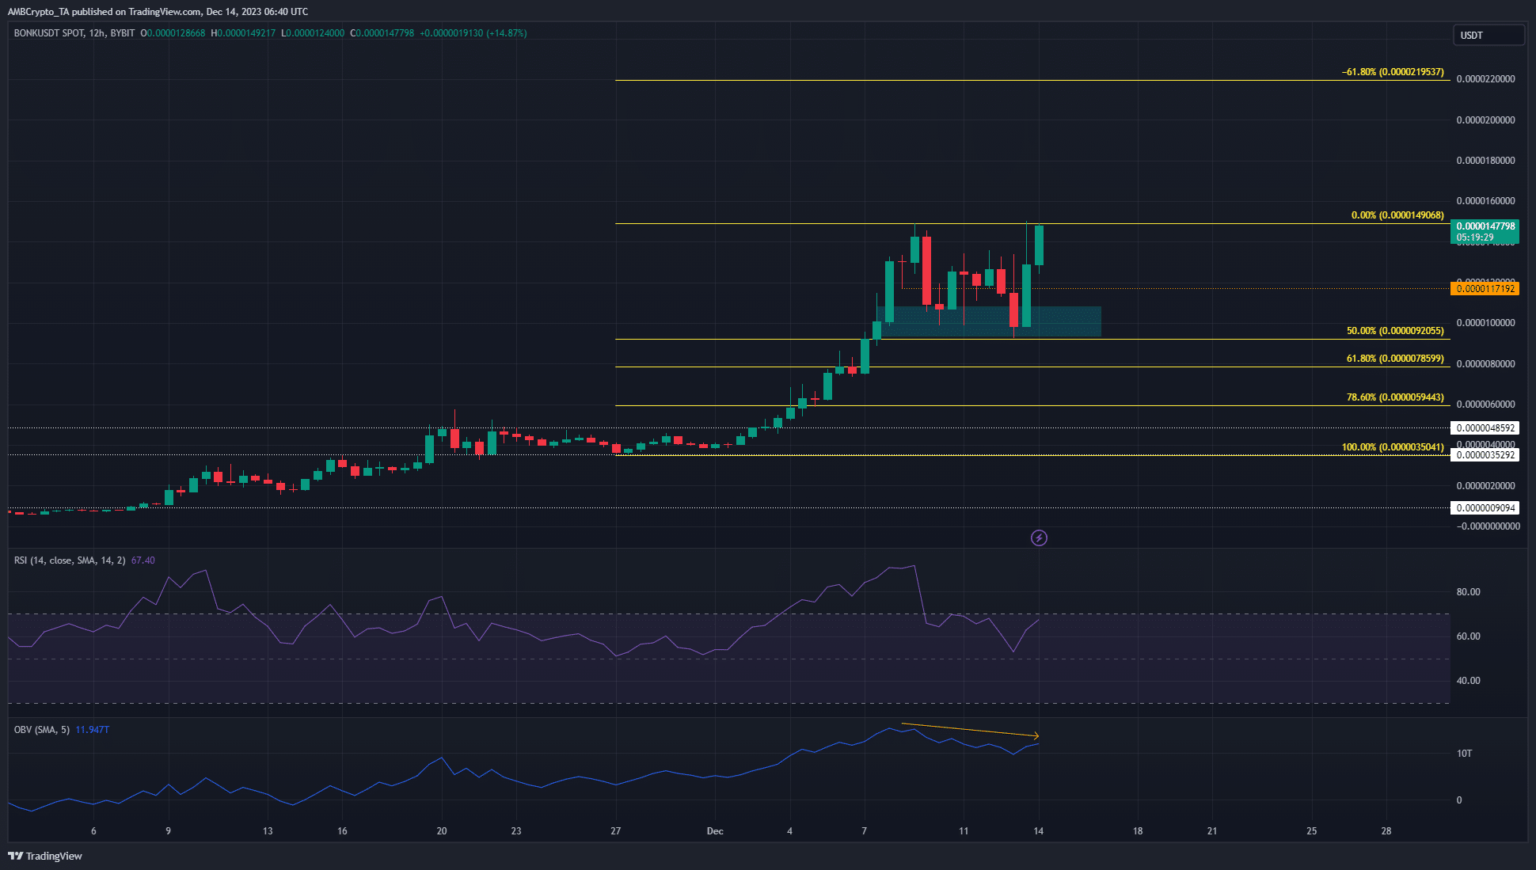
Task: Click the orange 0.0000117192 price label
Action: tap(1485, 289)
